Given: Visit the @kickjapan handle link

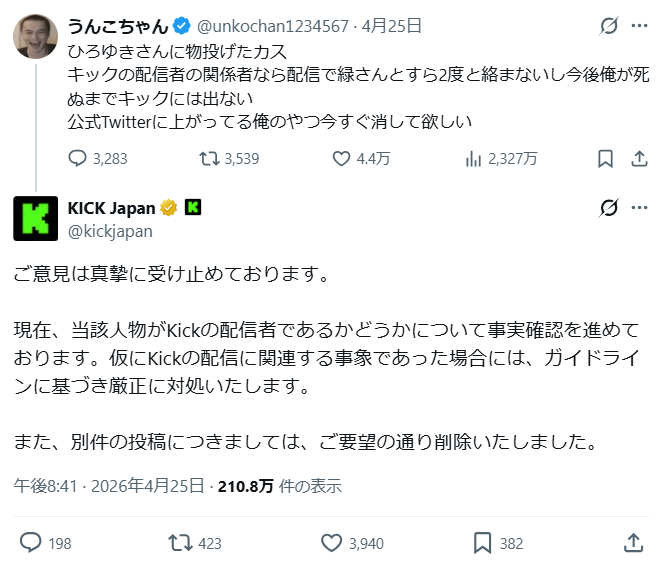Looking at the screenshot, I should (x=110, y=231).
